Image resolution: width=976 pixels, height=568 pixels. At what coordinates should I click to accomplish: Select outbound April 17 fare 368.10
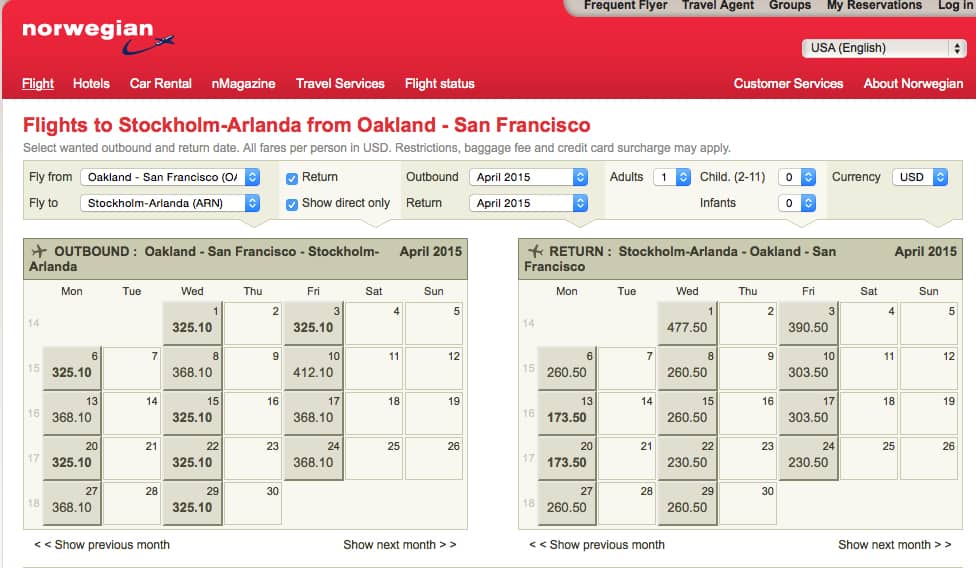pyautogui.click(x=313, y=413)
